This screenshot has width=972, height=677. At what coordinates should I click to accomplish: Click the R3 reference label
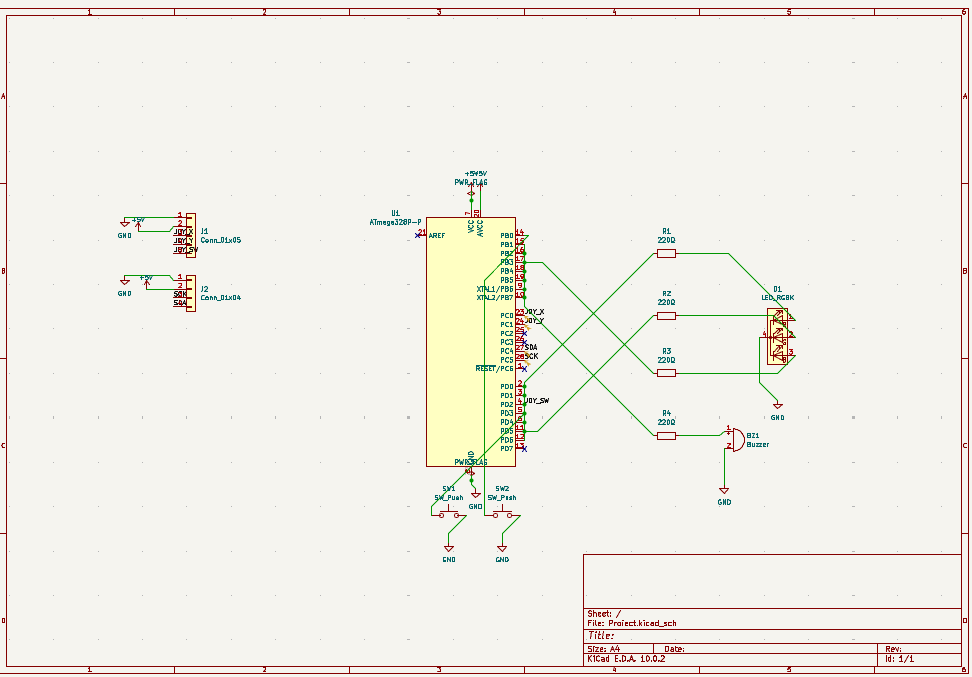pyautogui.click(x=666, y=352)
